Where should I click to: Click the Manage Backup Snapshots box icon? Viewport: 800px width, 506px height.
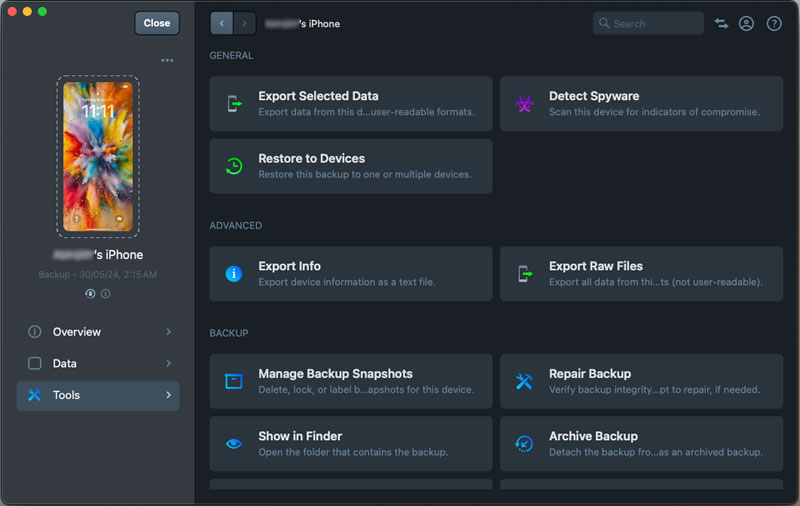click(x=234, y=381)
